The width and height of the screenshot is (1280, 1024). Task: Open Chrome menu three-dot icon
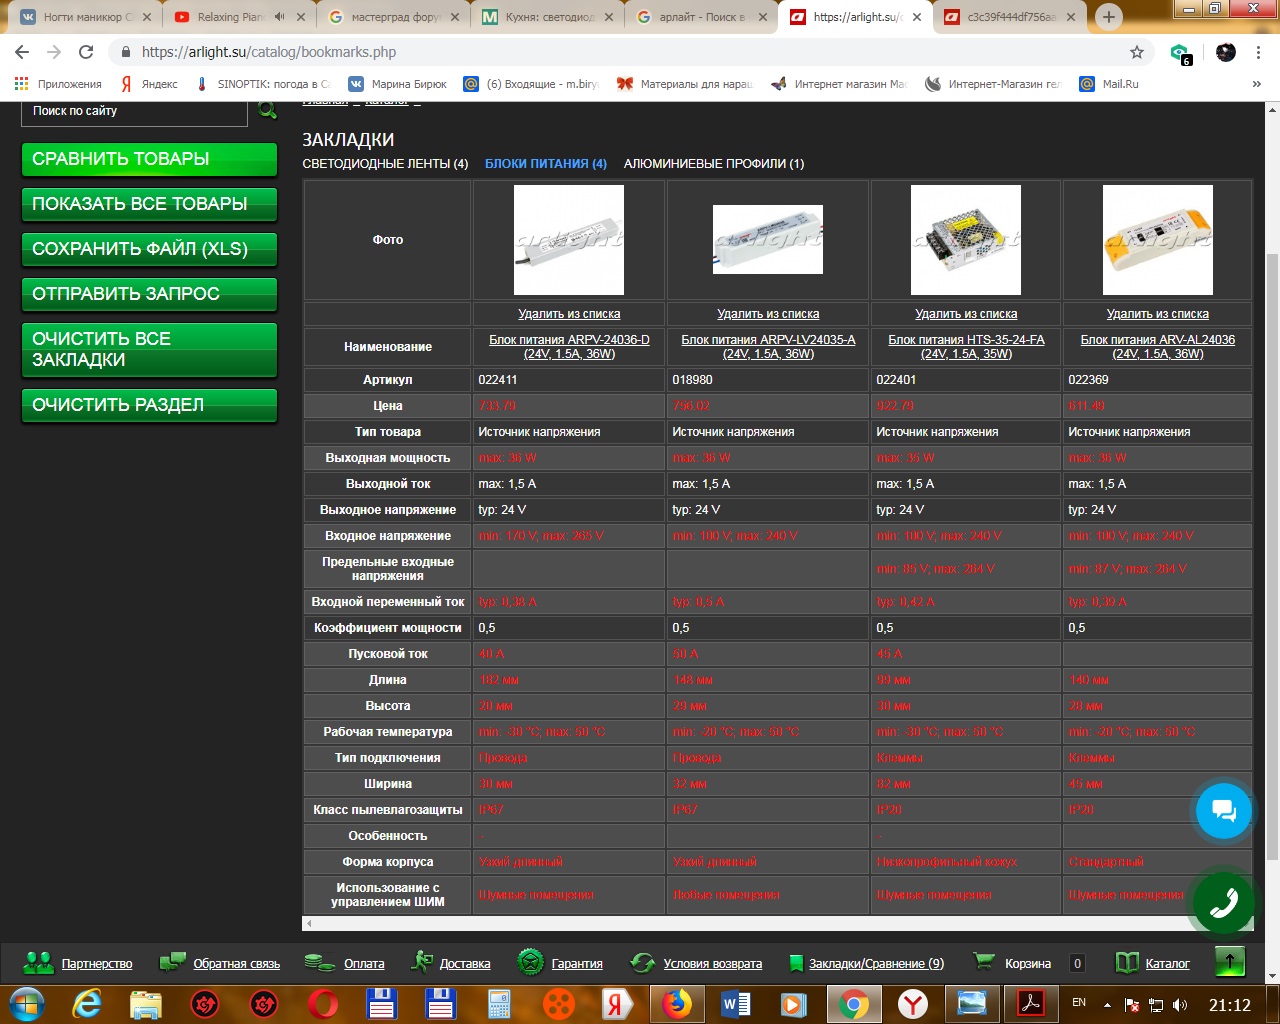click(x=1259, y=52)
